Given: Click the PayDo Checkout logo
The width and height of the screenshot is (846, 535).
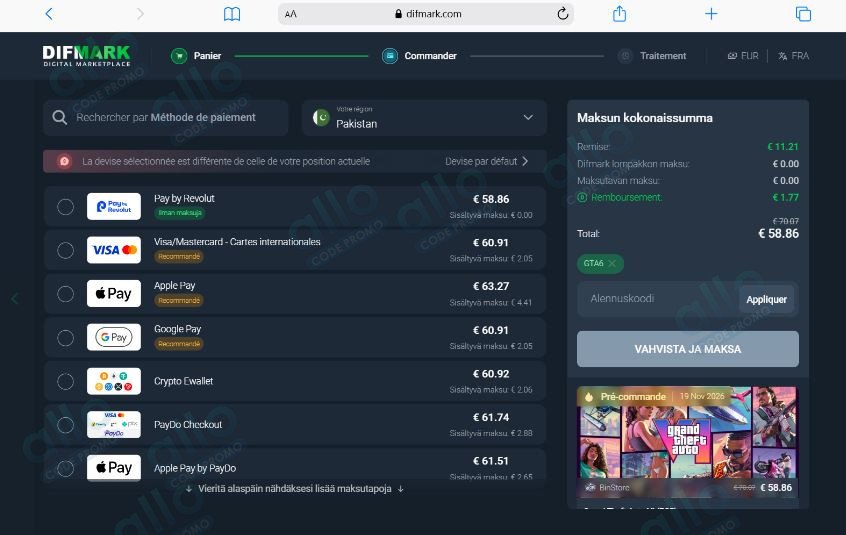Looking at the screenshot, I should coord(114,424).
